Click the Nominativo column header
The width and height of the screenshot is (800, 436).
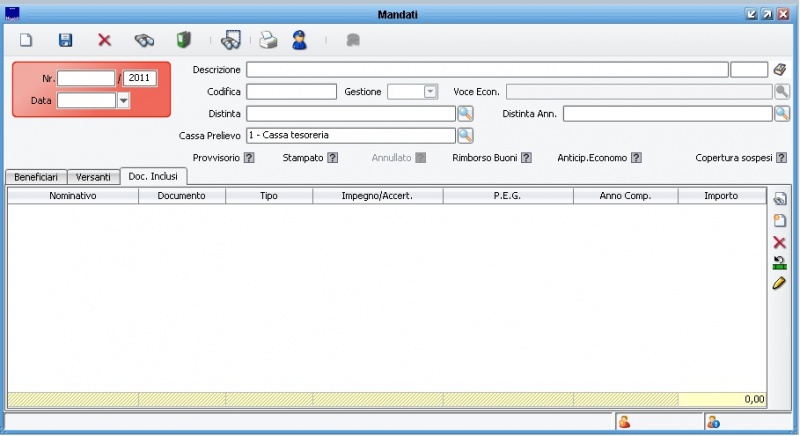[73, 196]
